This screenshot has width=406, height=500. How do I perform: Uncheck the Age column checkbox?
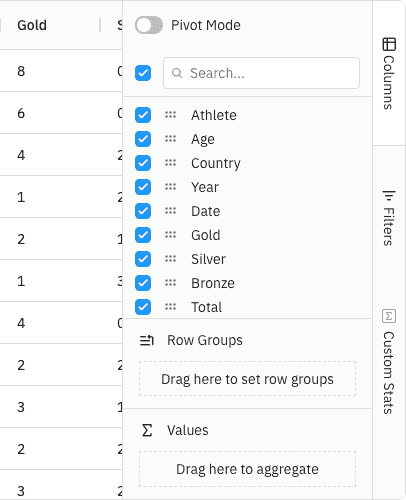(143, 139)
